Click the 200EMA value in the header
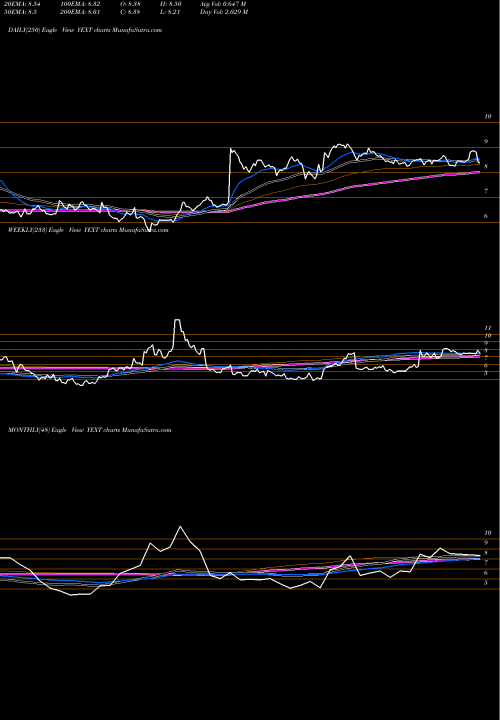Image resolution: width=500 pixels, height=720 pixels. 80,12
